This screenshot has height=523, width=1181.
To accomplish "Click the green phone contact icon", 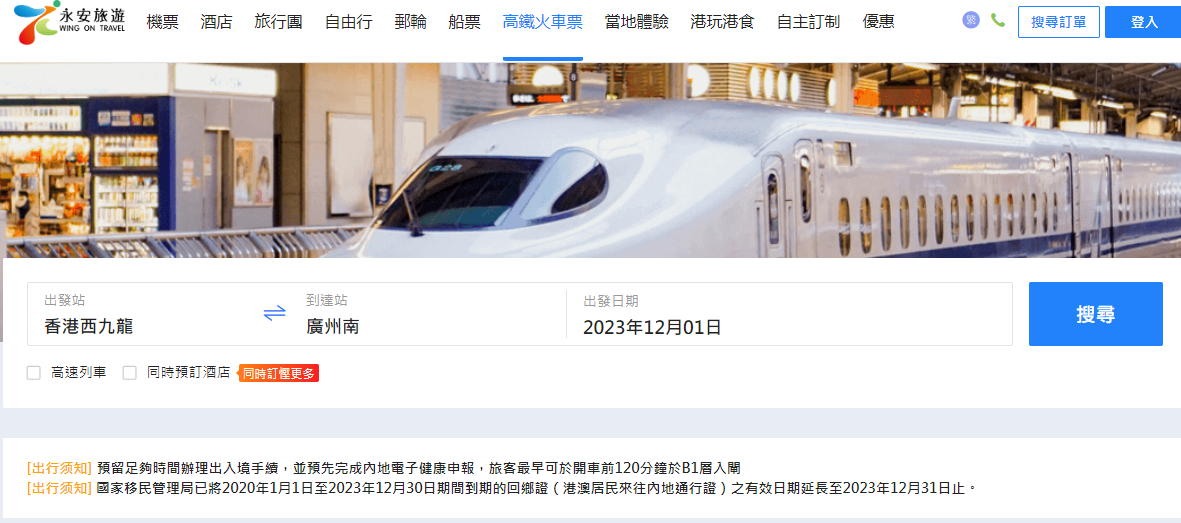I will (x=998, y=20).
